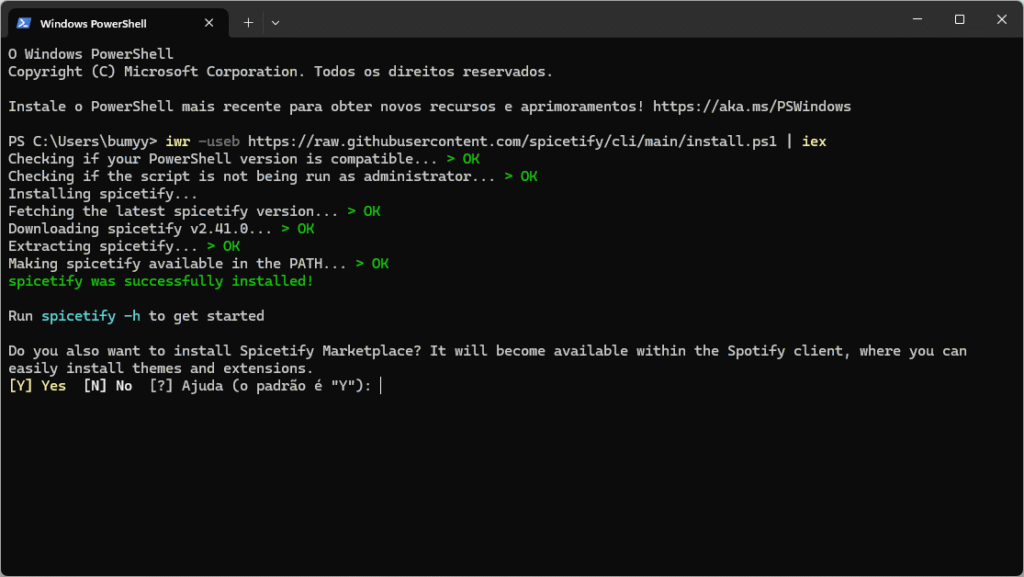
Task: Minimize the terminal window
Action: (918, 20)
